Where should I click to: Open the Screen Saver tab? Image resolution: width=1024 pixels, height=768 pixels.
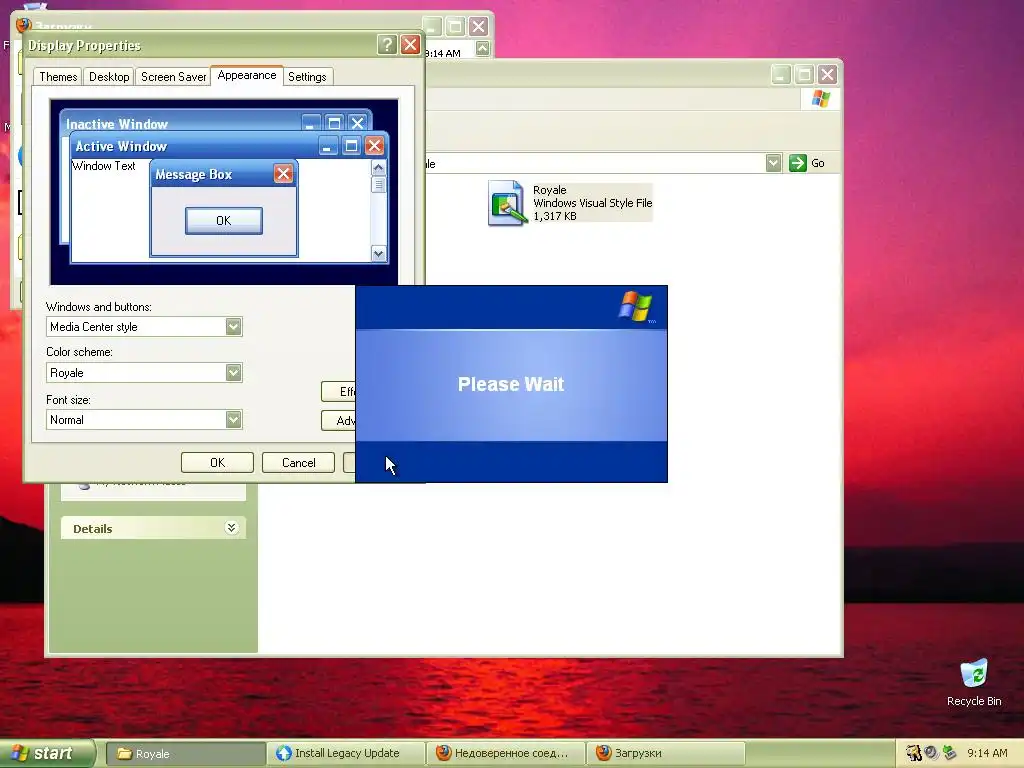(x=173, y=77)
